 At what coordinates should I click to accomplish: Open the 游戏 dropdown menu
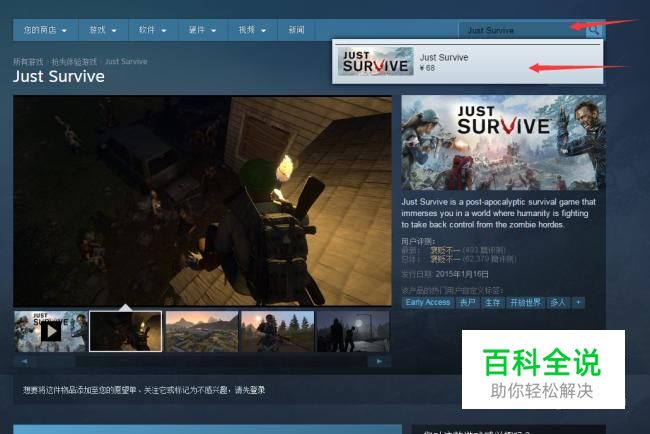[x=103, y=30]
